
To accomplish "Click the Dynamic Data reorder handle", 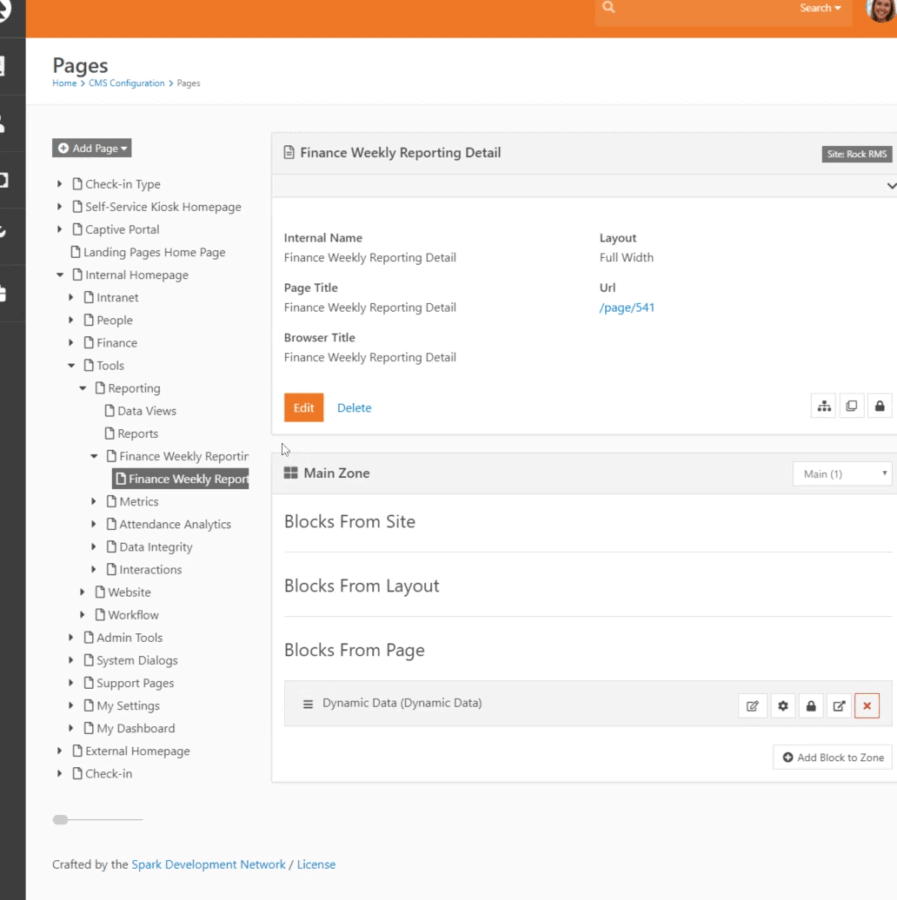I will tap(308, 704).
